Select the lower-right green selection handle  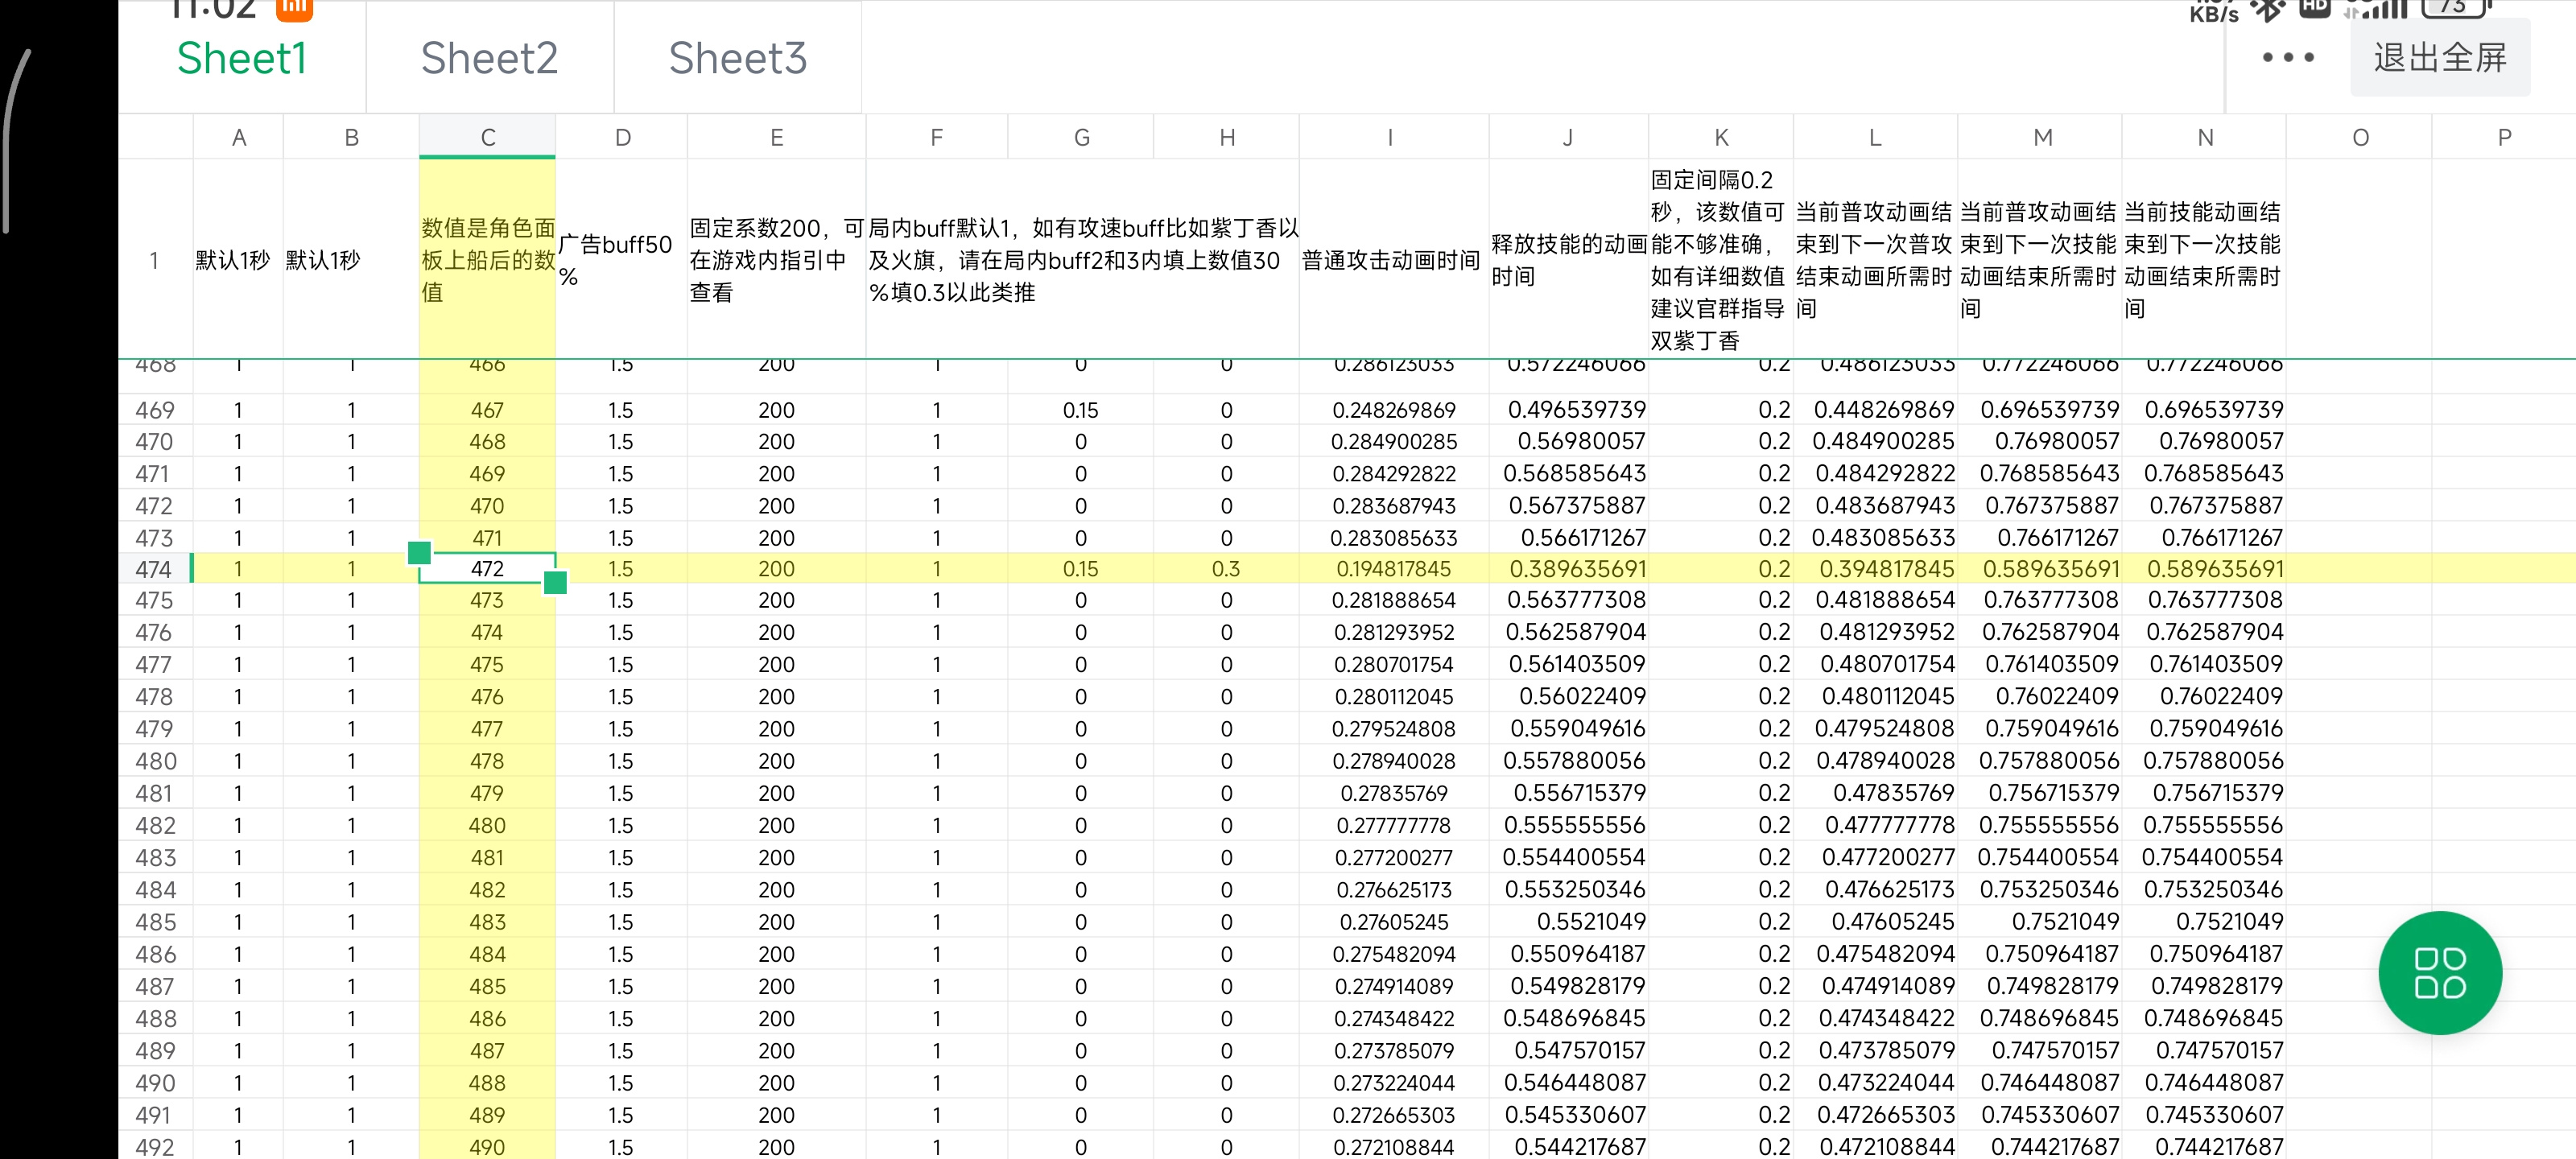click(555, 582)
